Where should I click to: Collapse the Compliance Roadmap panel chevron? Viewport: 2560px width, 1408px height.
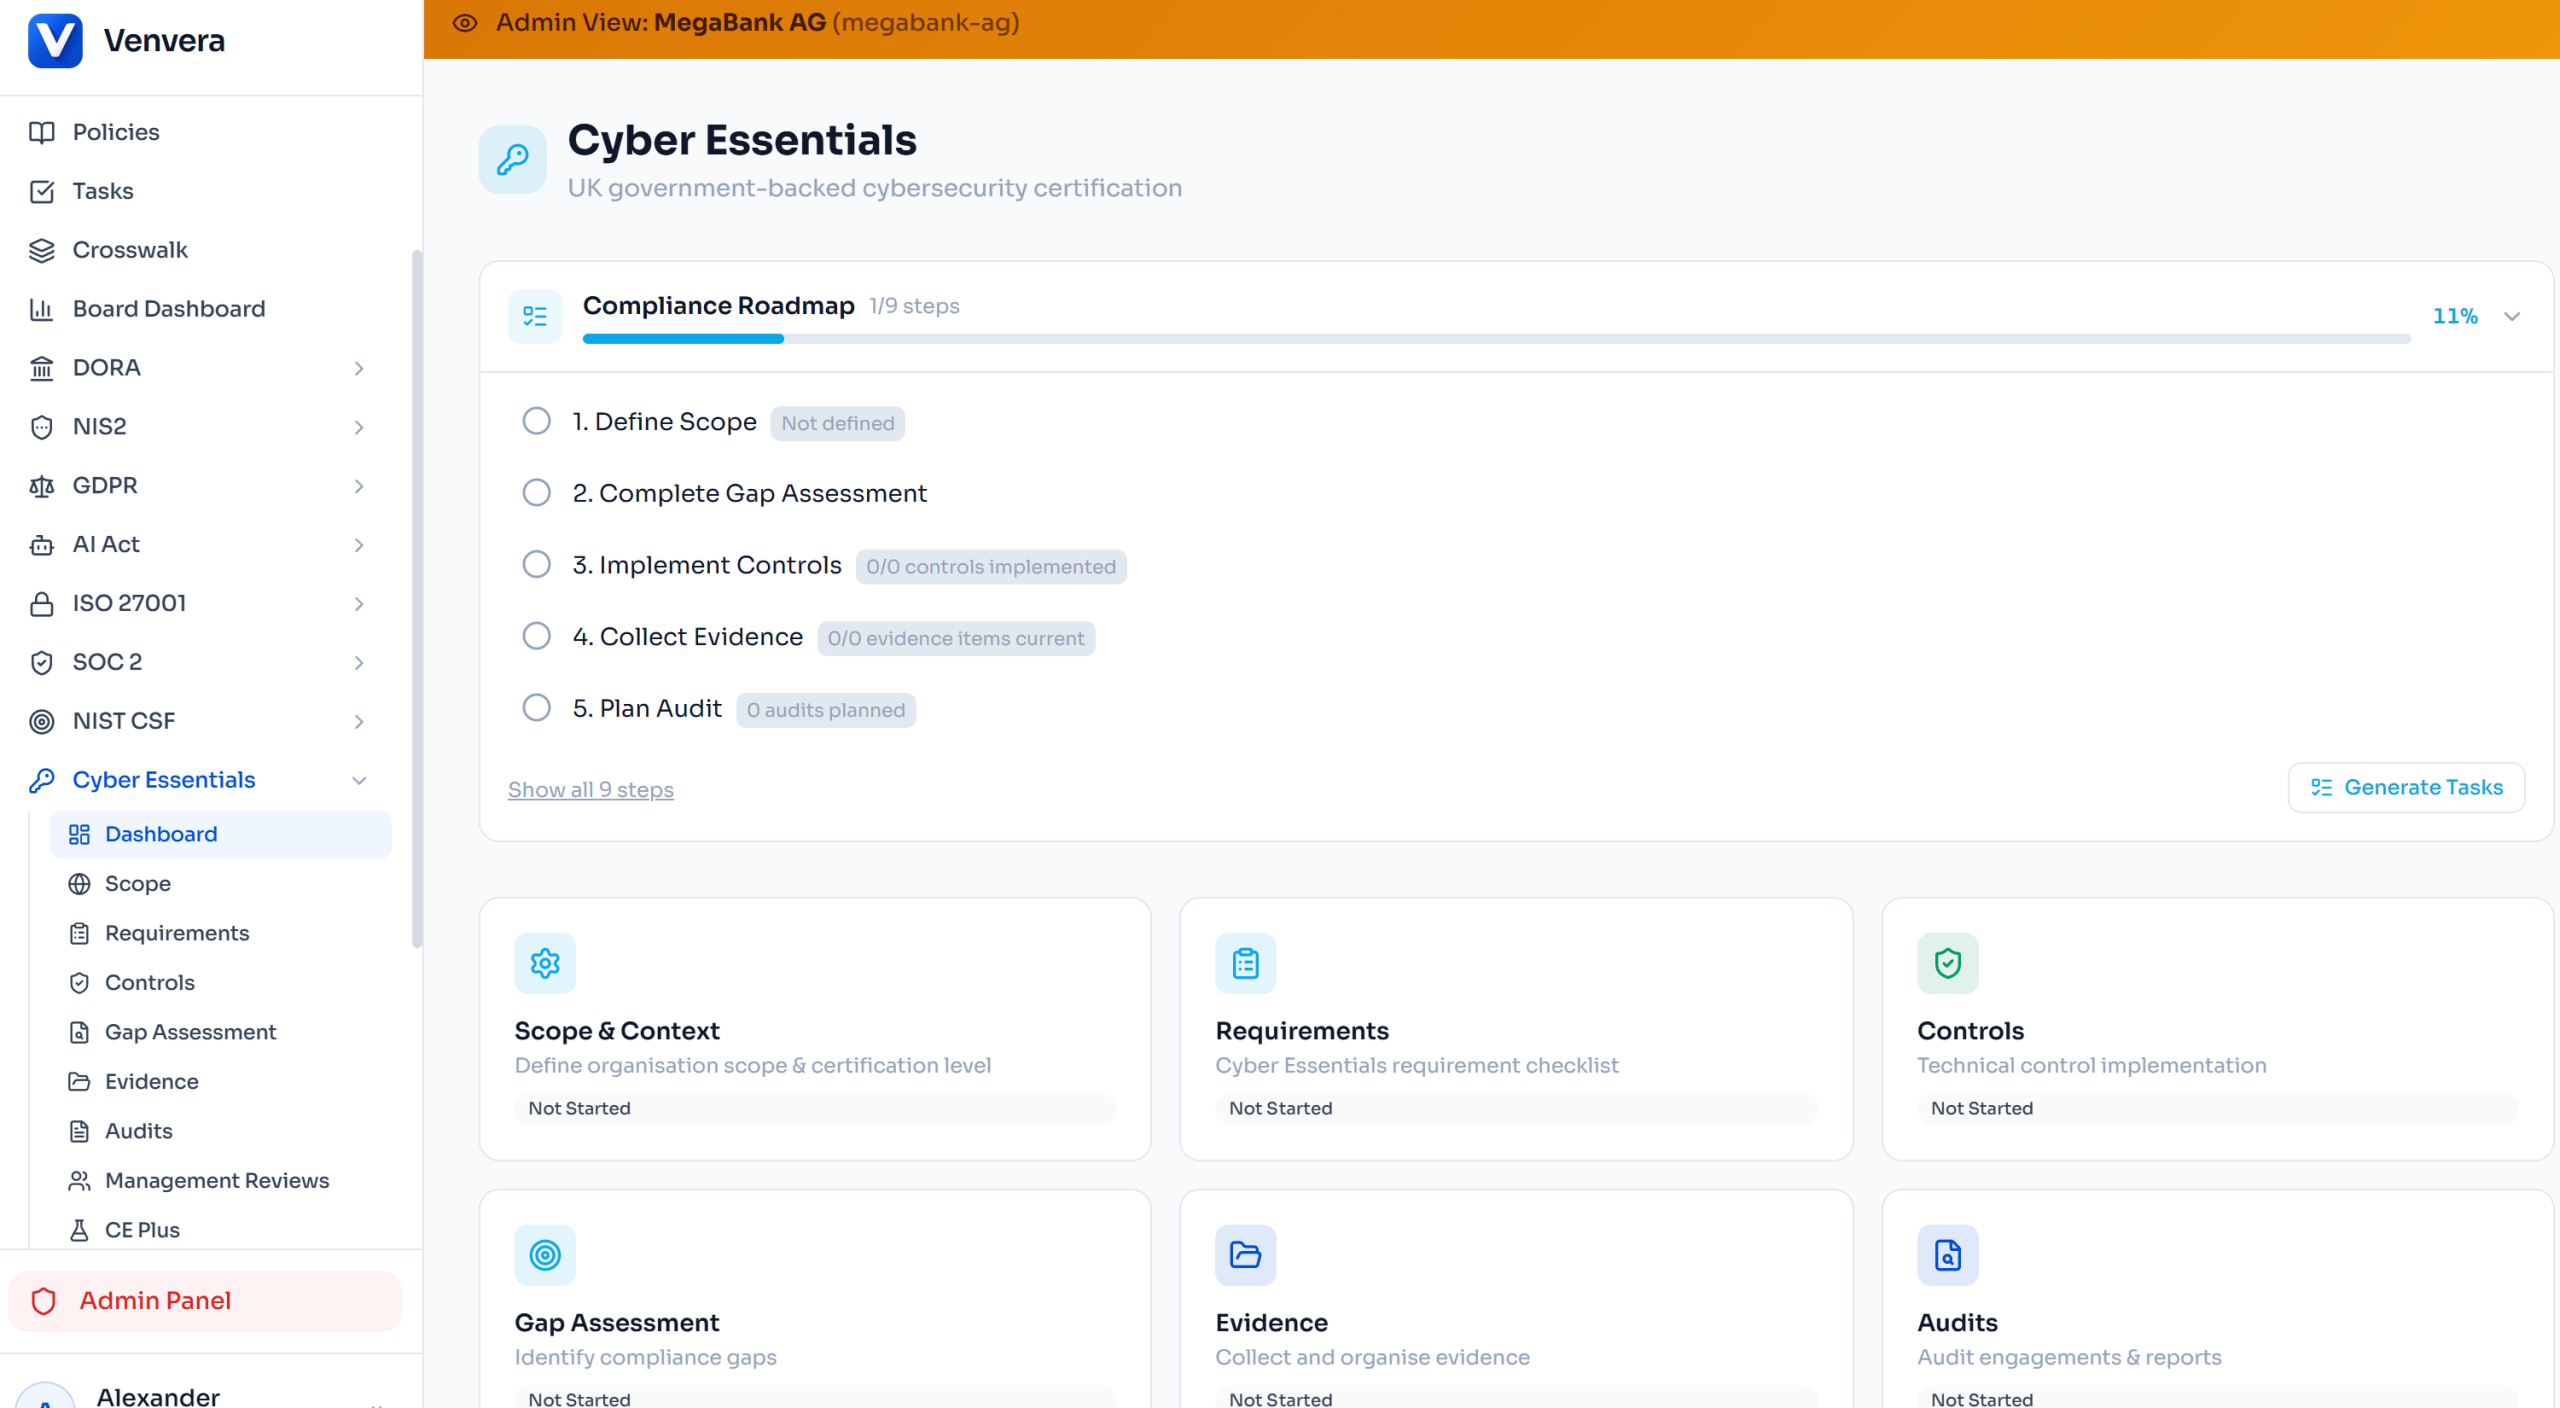tap(2511, 316)
